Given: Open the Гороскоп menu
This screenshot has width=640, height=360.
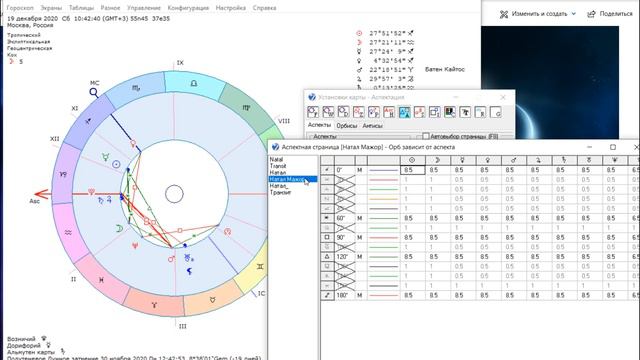Looking at the screenshot, I should point(20,8).
